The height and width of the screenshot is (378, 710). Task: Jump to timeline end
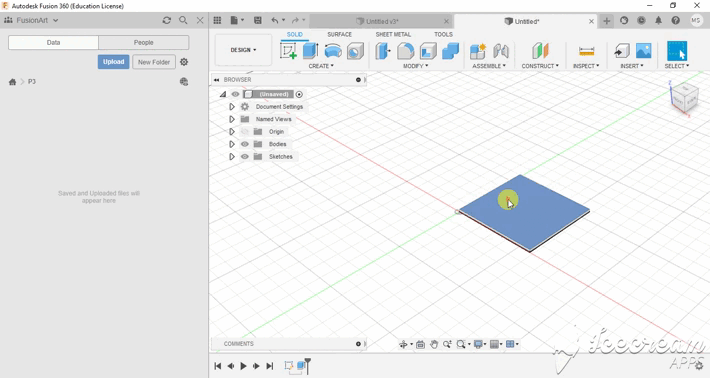(x=270, y=366)
